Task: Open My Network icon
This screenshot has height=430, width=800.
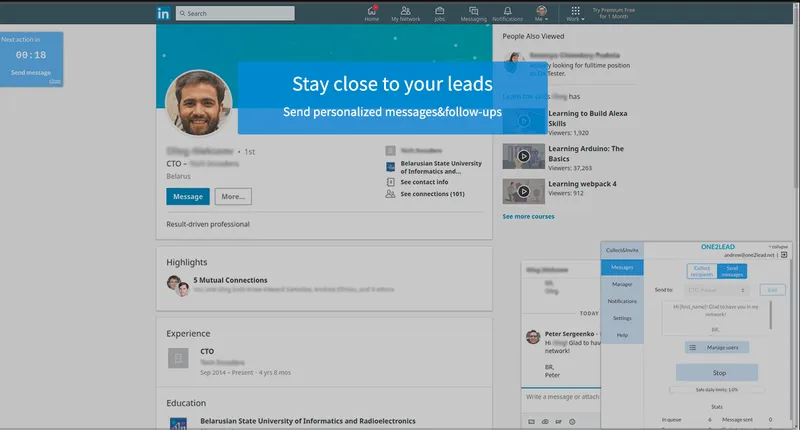Action: tap(406, 13)
